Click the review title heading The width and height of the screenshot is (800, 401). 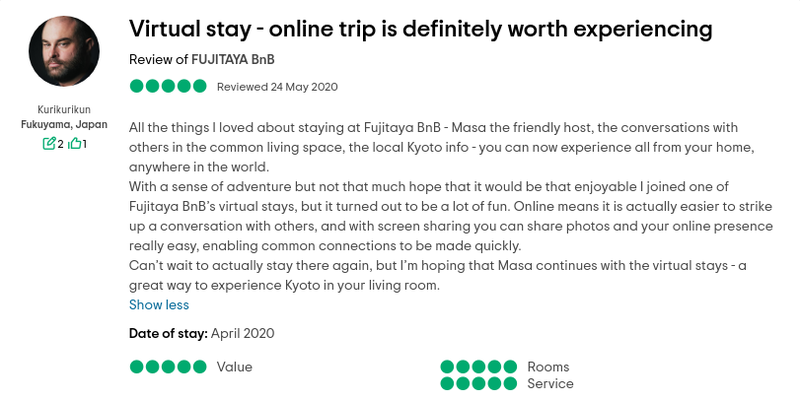pyautogui.click(x=420, y=29)
